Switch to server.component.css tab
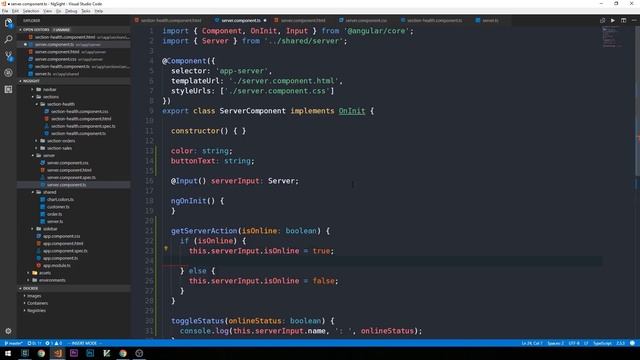The width and height of the screenshot is (640, 360). (366, 20)
